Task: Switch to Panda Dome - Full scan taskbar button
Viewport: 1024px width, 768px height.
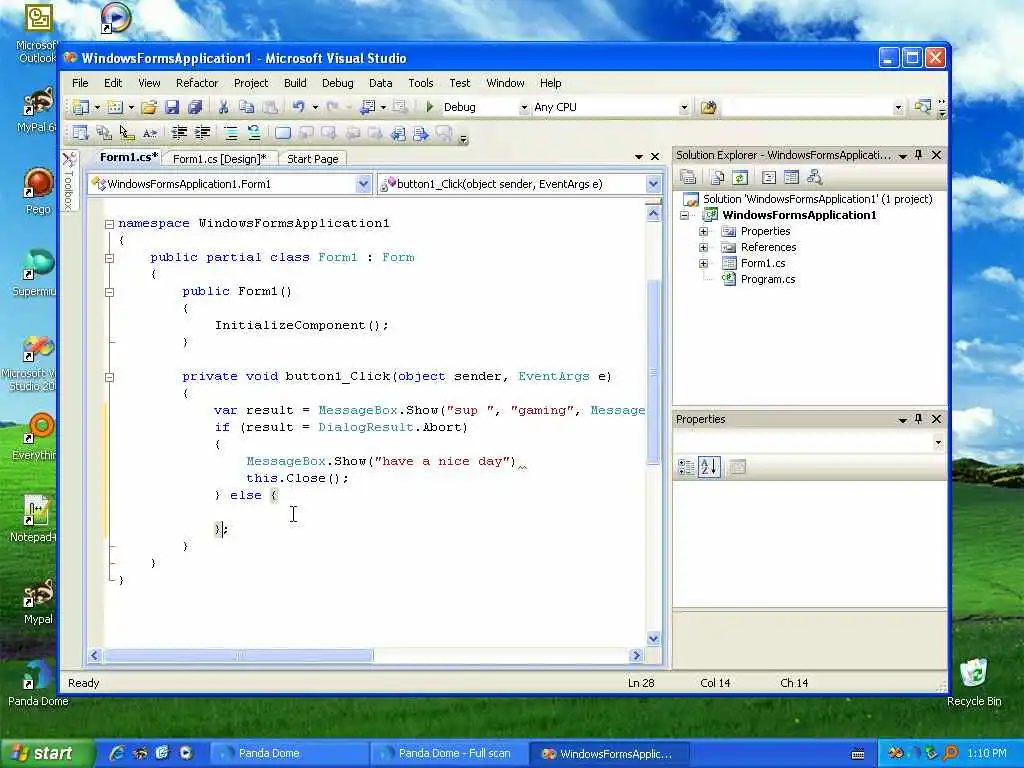Action: tap(449, 754)
